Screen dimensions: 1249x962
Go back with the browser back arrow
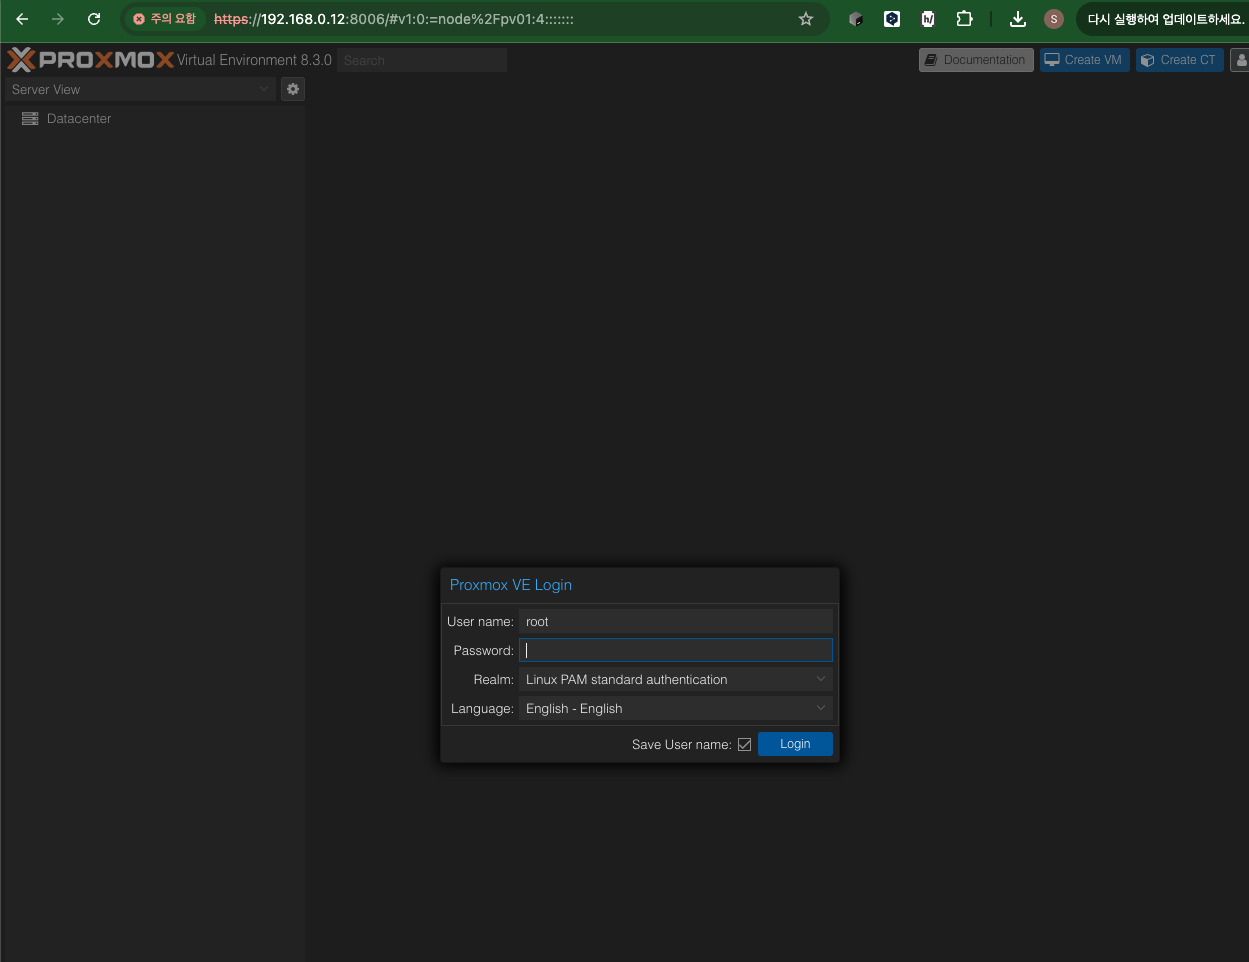pos(22,19)
